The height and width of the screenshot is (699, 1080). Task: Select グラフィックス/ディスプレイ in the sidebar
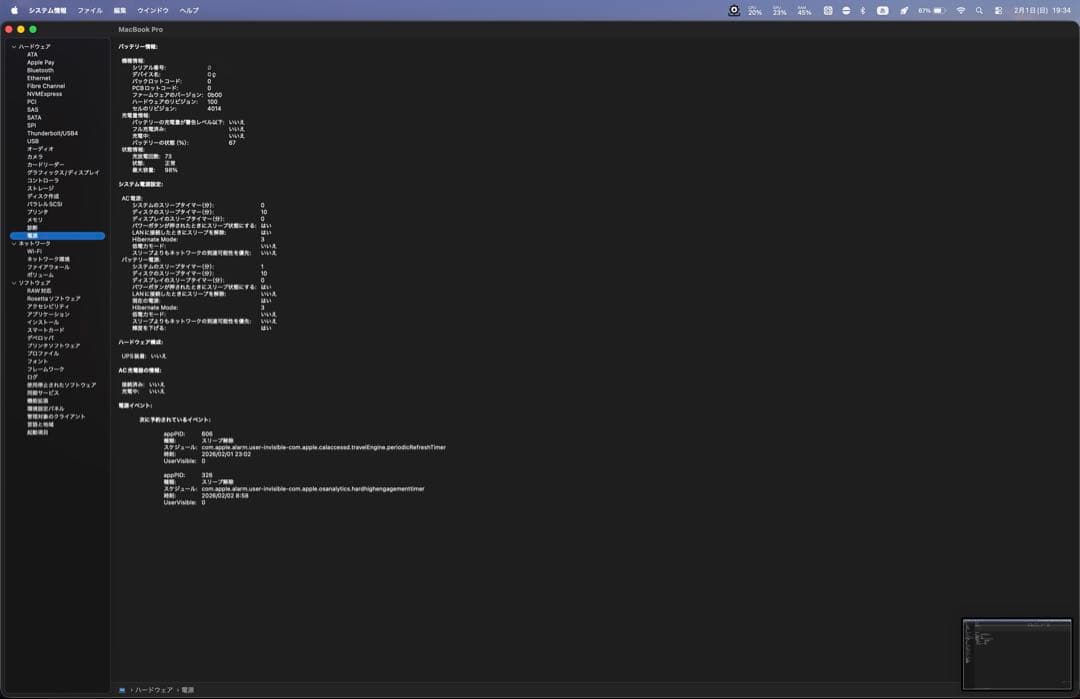click(x=63, y=173)
